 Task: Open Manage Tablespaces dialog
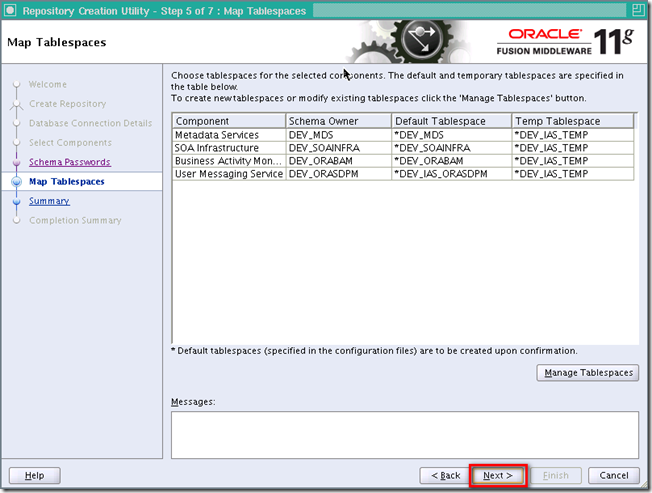(588, 373)
